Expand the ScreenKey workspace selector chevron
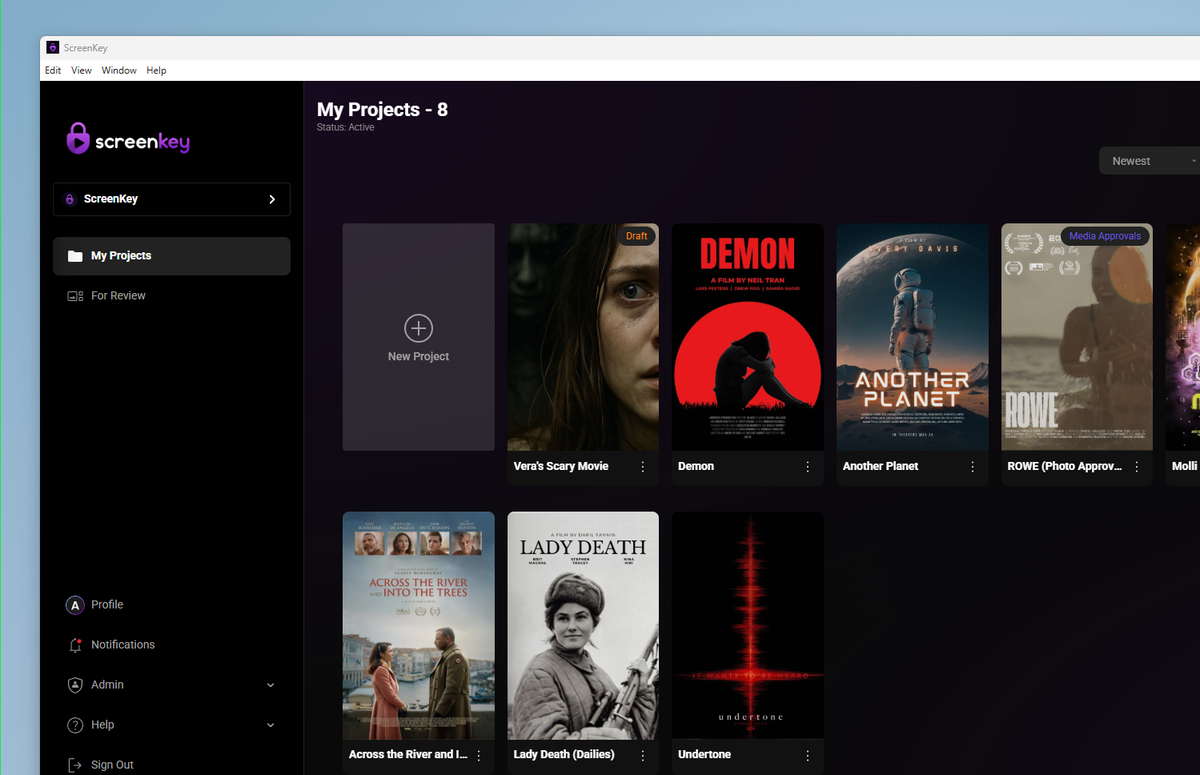 point(272,199)
